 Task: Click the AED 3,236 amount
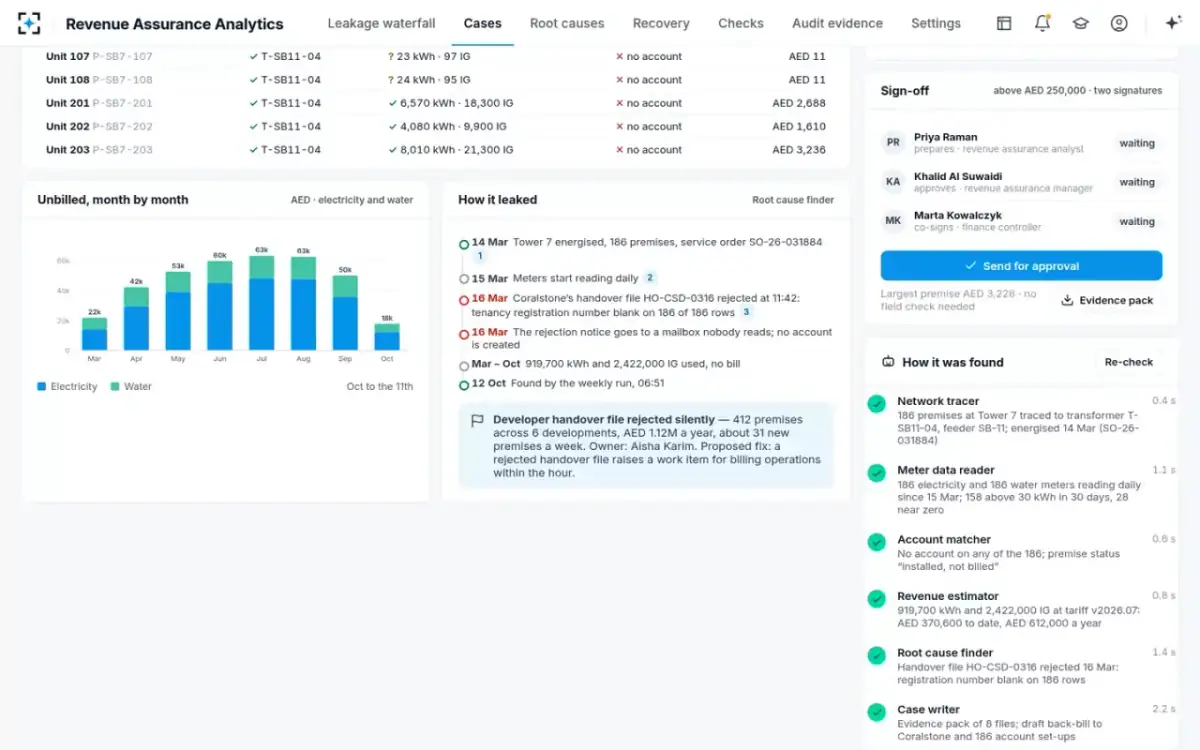[799, 150]
